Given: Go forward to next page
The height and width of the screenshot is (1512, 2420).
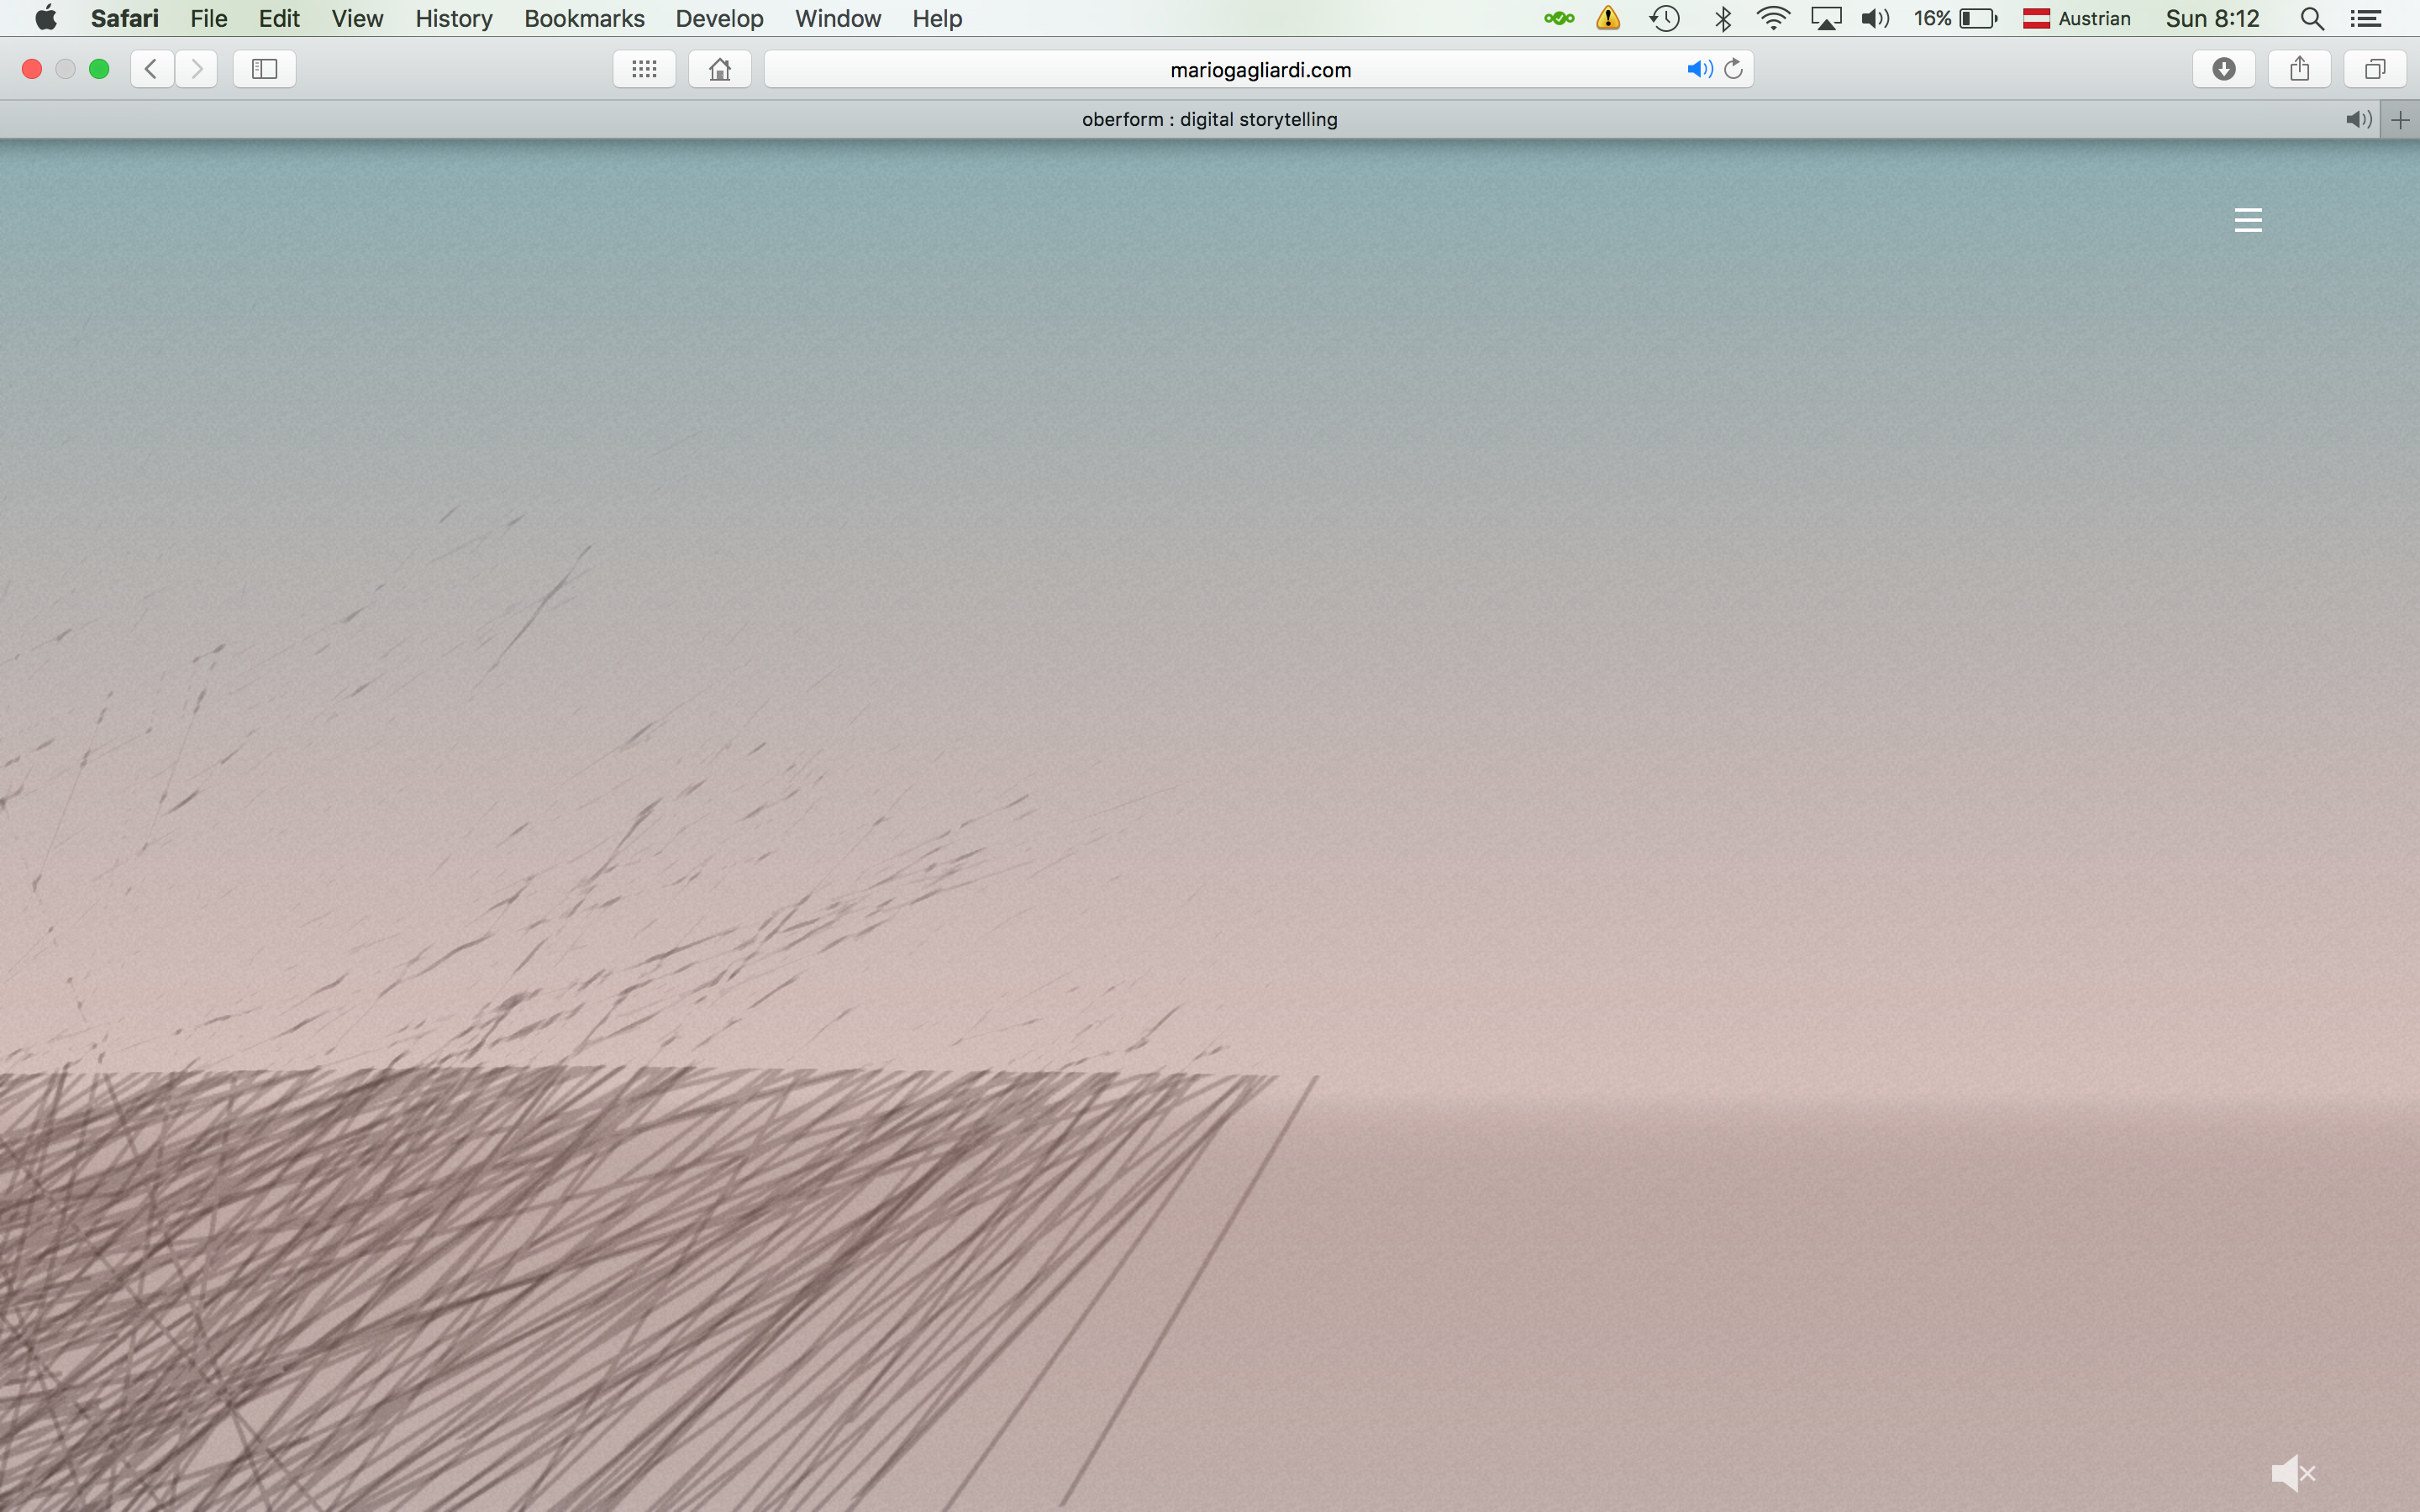Looking at the screenshot, I should point(197,69).
